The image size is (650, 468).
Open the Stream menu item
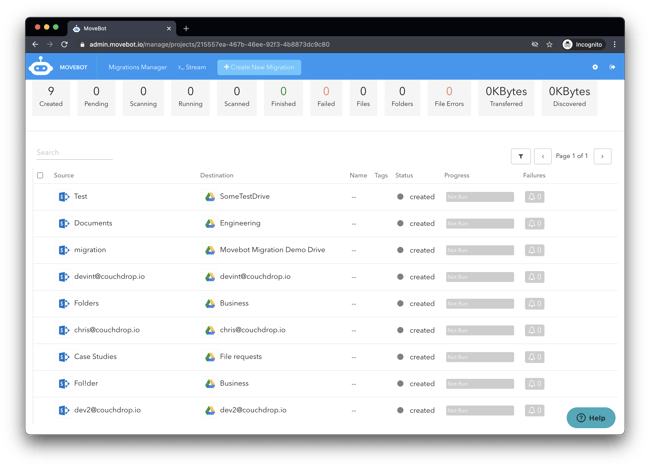coord(192,67)
